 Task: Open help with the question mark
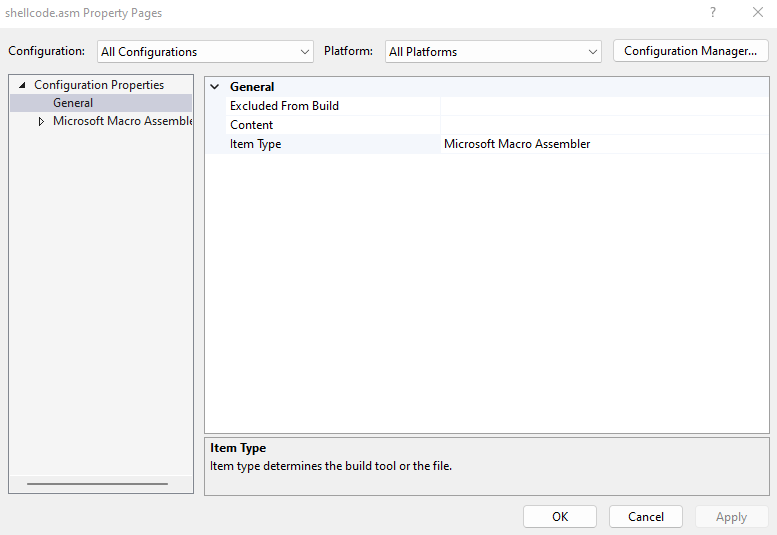(713, 12)
